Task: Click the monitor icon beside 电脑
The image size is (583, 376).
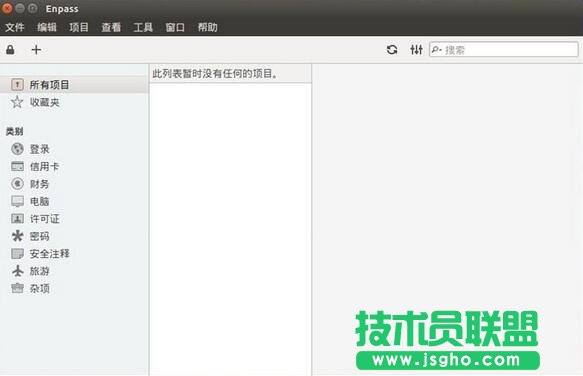Action: coord(17,201)
